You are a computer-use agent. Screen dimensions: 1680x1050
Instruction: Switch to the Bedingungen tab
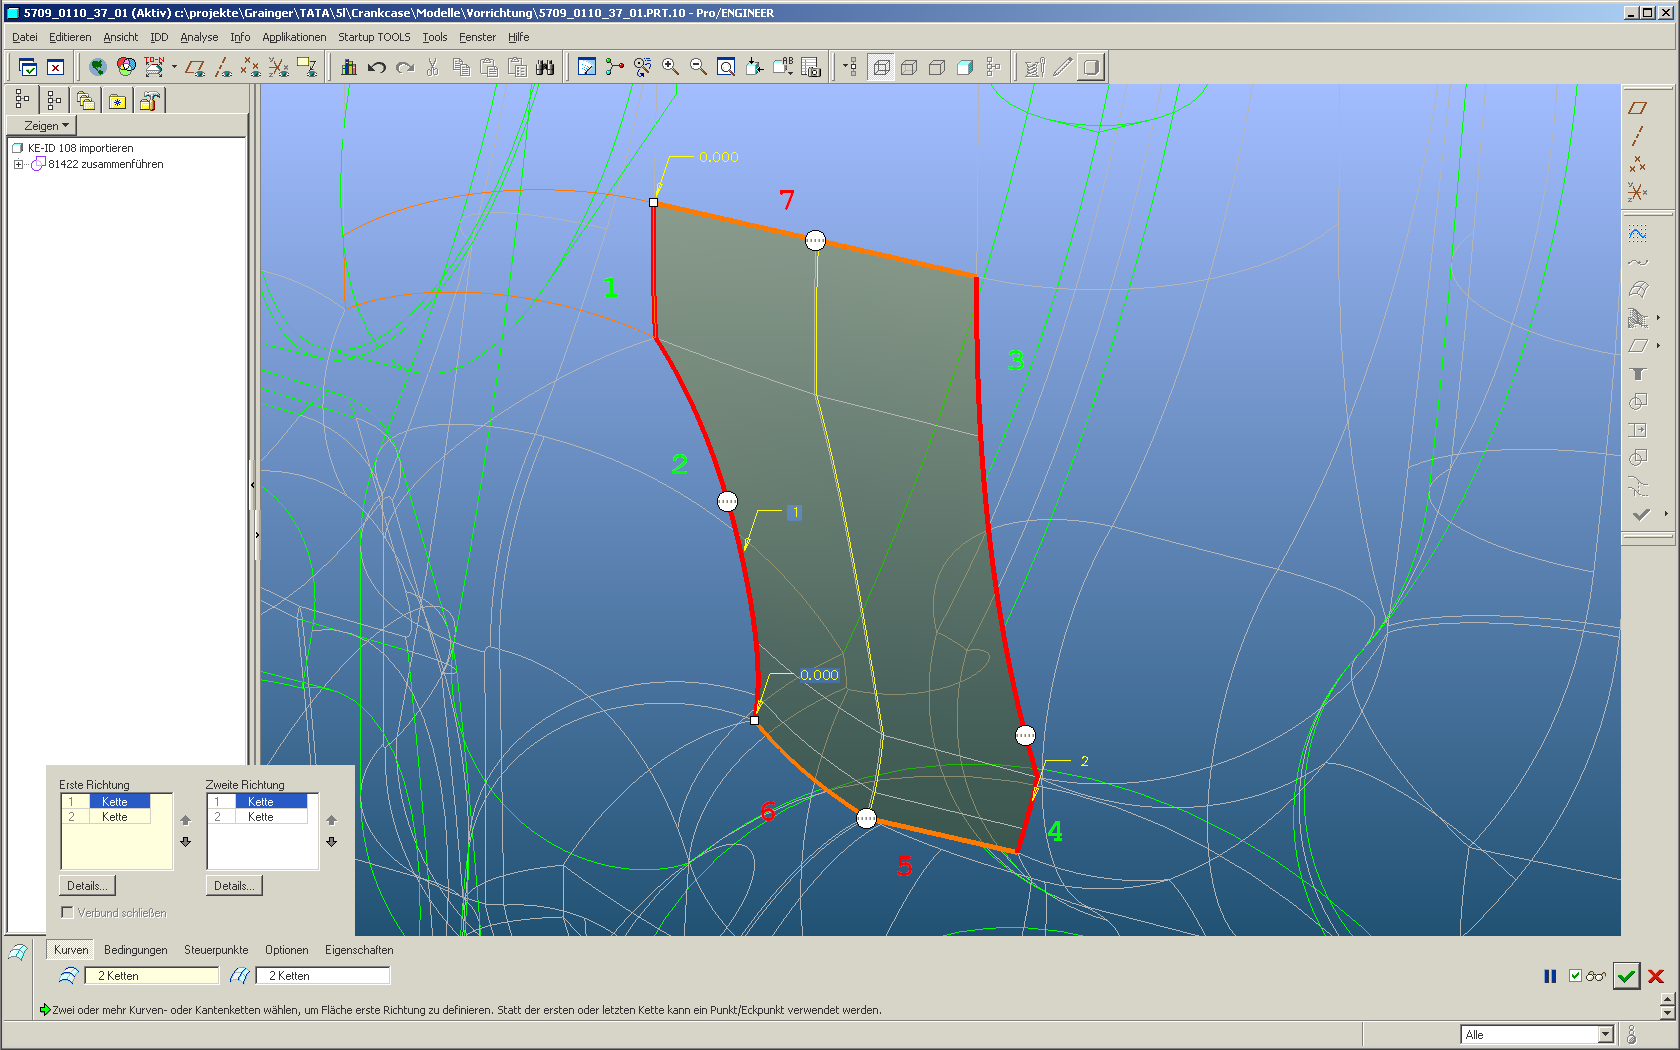coord(135,950)
